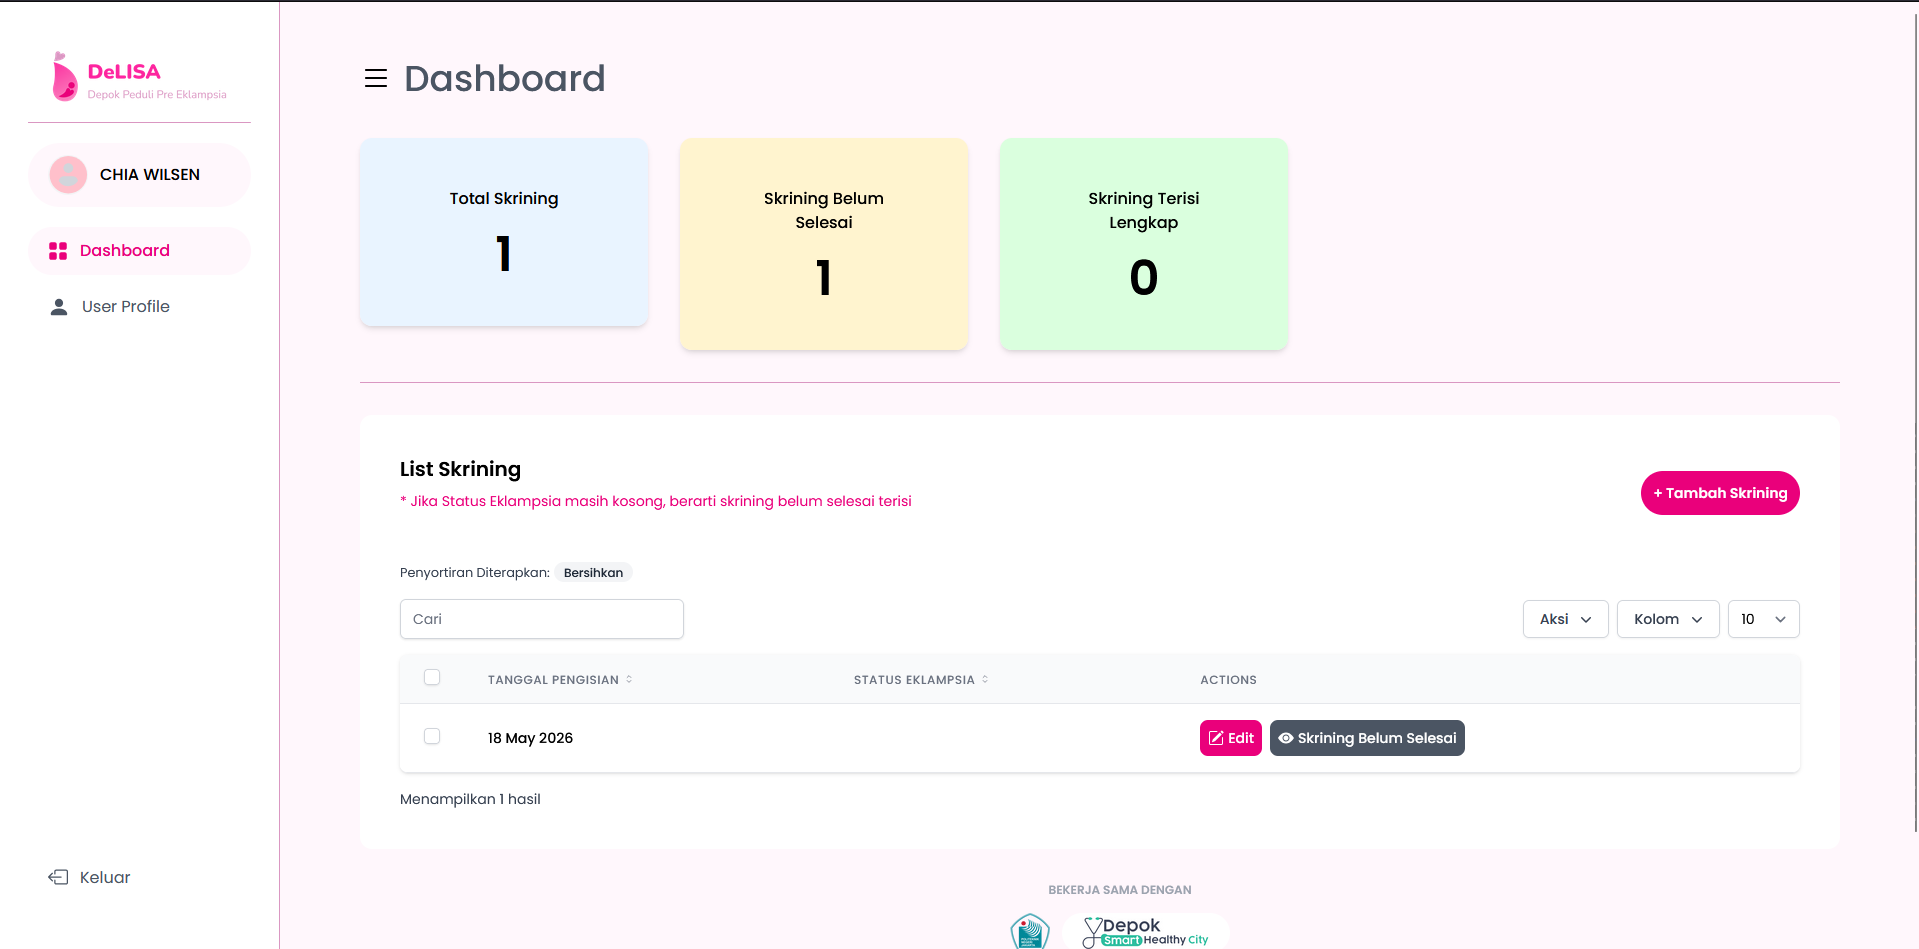Click the hamburger menu icon beside Dashboard
The height and width of the screenshot is (949, 1919).
click(x=376, y=78)
